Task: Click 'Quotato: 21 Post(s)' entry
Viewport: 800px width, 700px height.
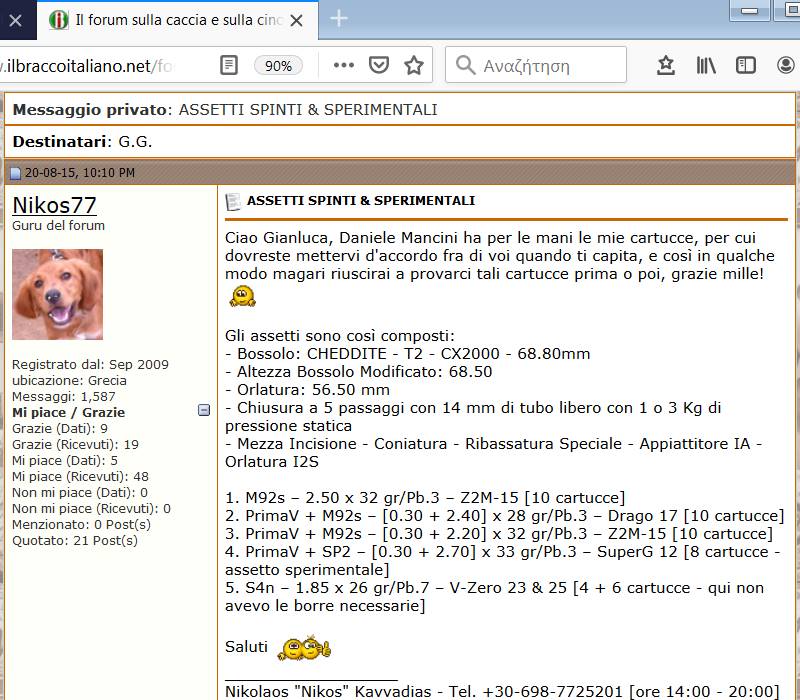Action: click(75, 540)
